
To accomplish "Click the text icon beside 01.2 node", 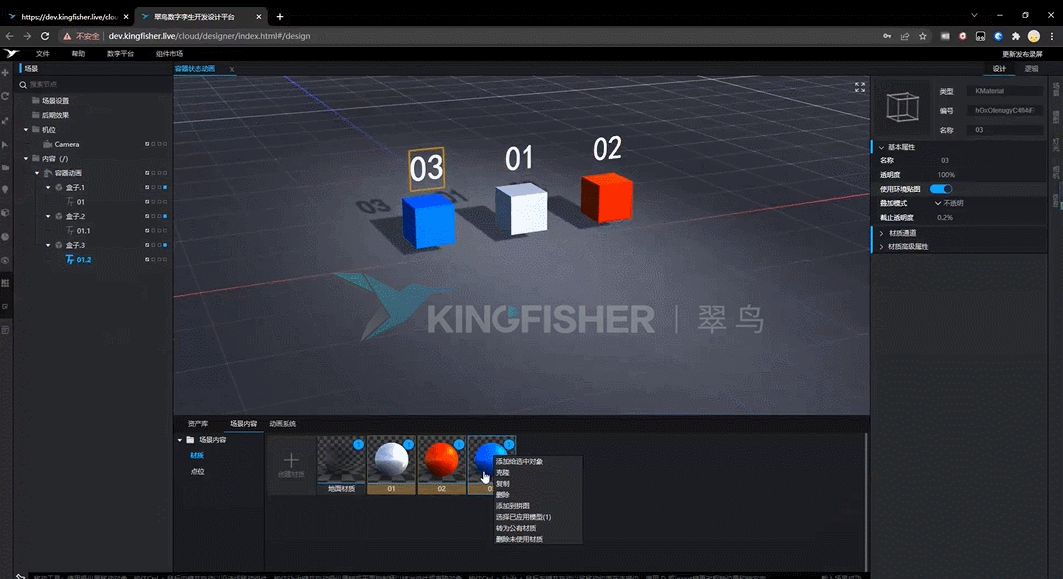I will click(x=70, y=260).
